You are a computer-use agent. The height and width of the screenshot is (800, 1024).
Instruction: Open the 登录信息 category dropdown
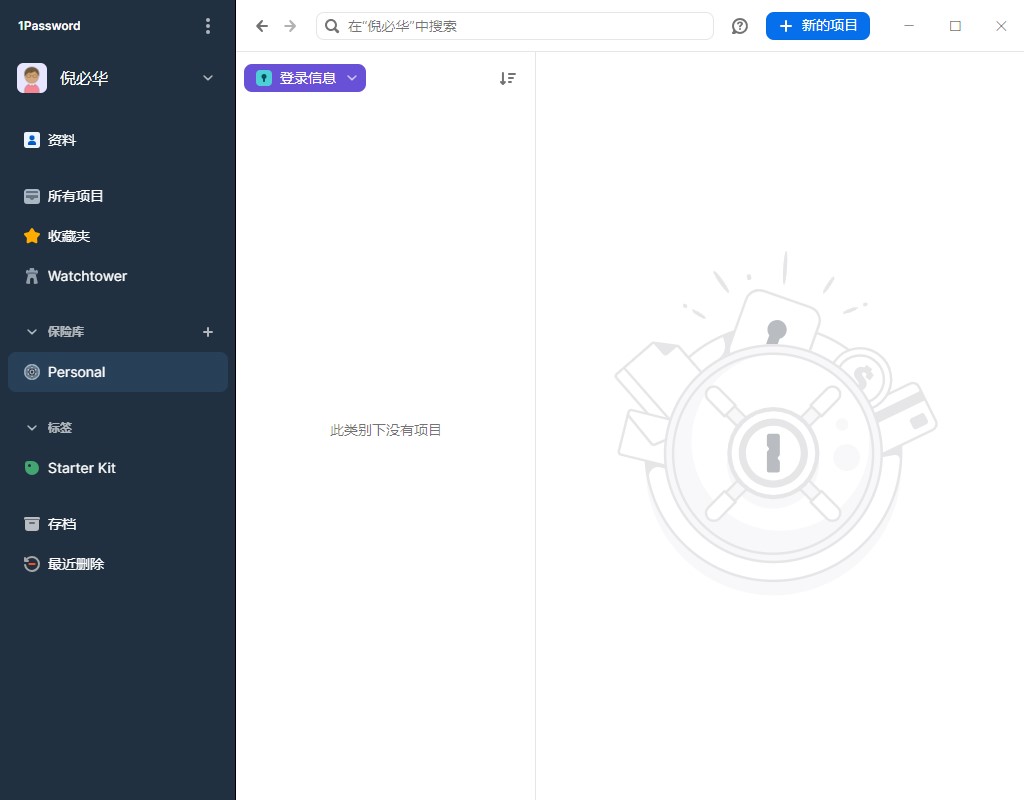305,78
